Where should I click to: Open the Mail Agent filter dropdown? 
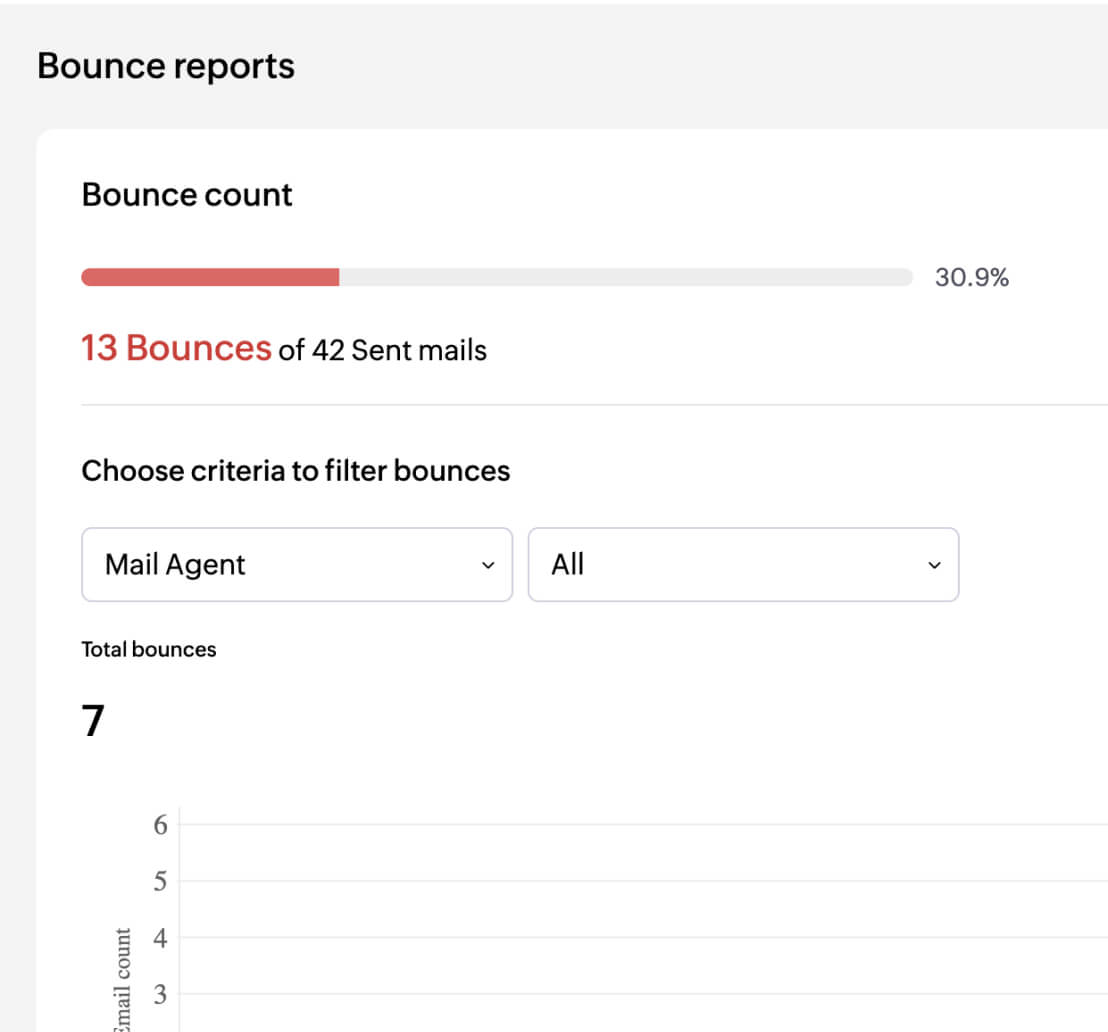point(296,565)
